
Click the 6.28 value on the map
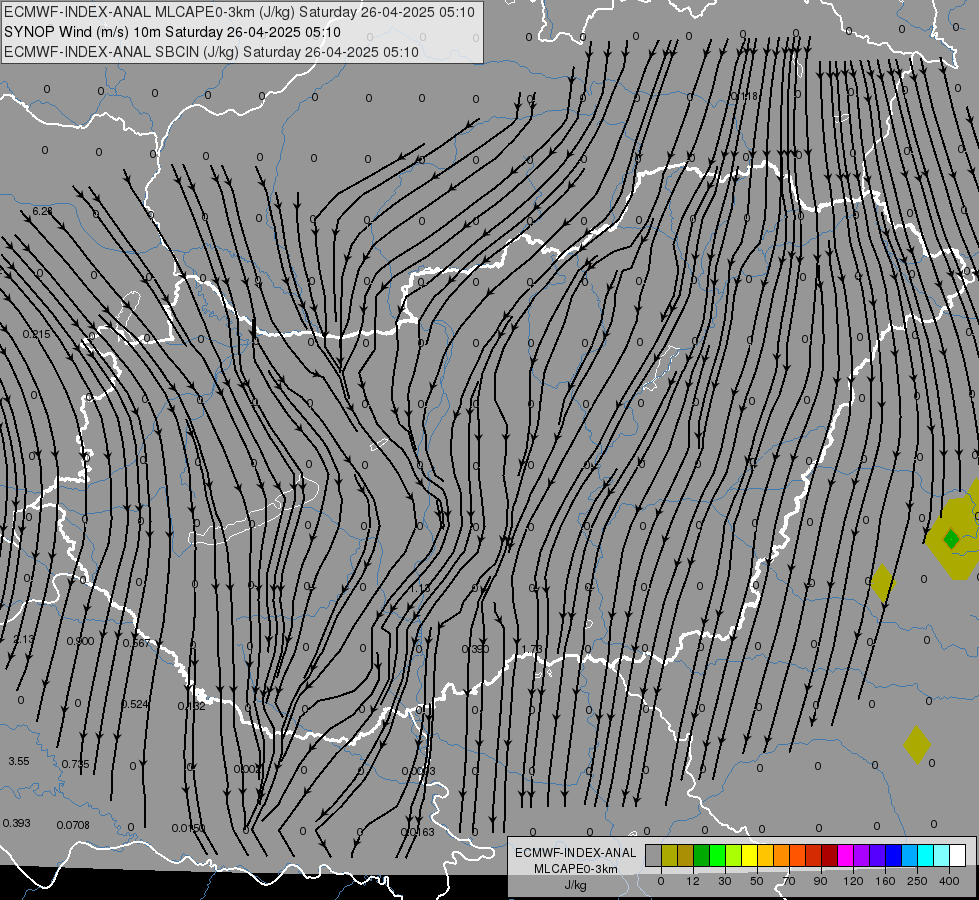coord(42,211)
